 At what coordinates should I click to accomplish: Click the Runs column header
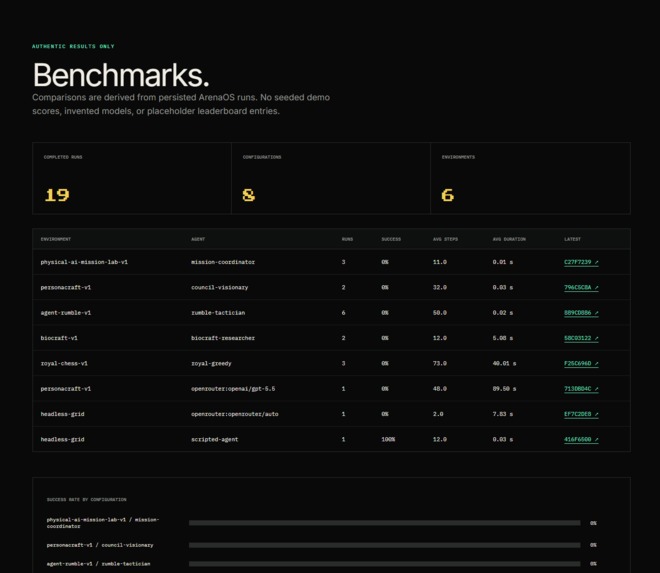click(347, 239)
